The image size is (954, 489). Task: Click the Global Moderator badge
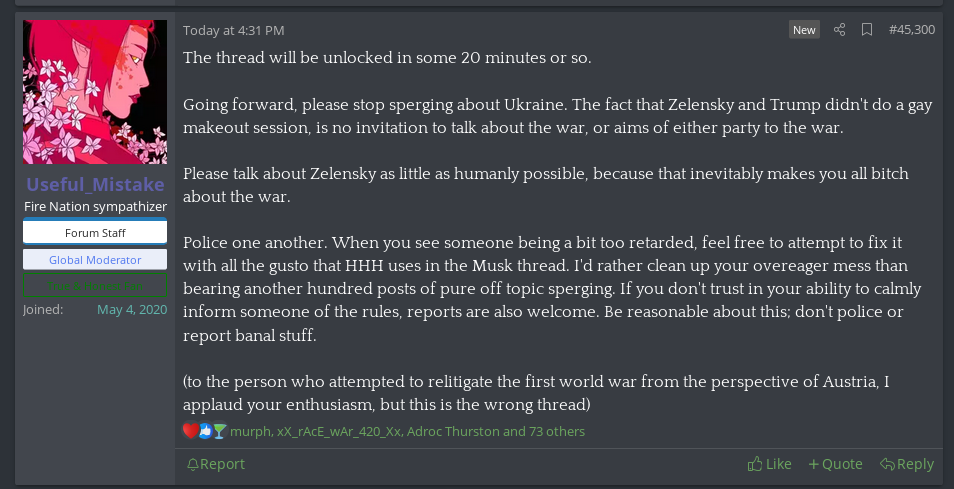95,260
